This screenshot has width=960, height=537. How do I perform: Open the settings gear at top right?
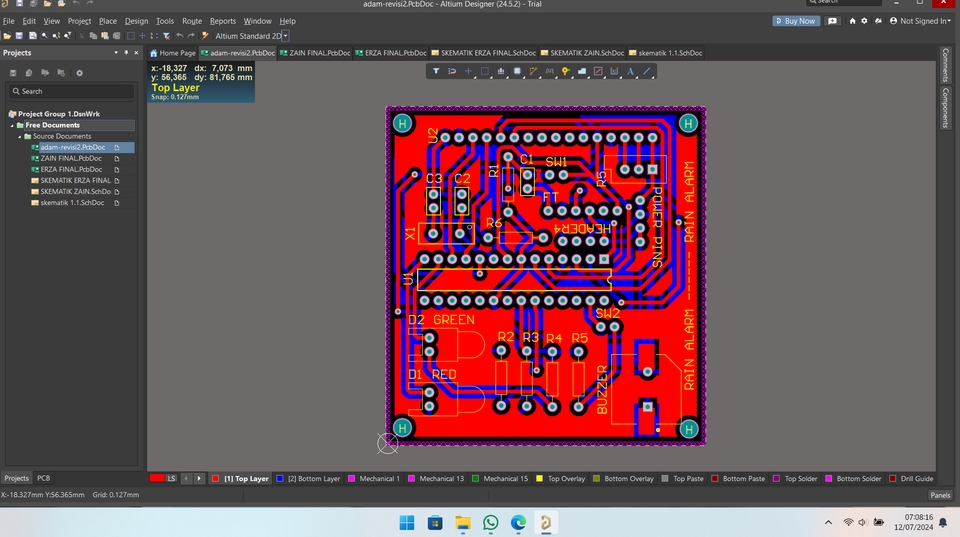[x=864, y=21]
